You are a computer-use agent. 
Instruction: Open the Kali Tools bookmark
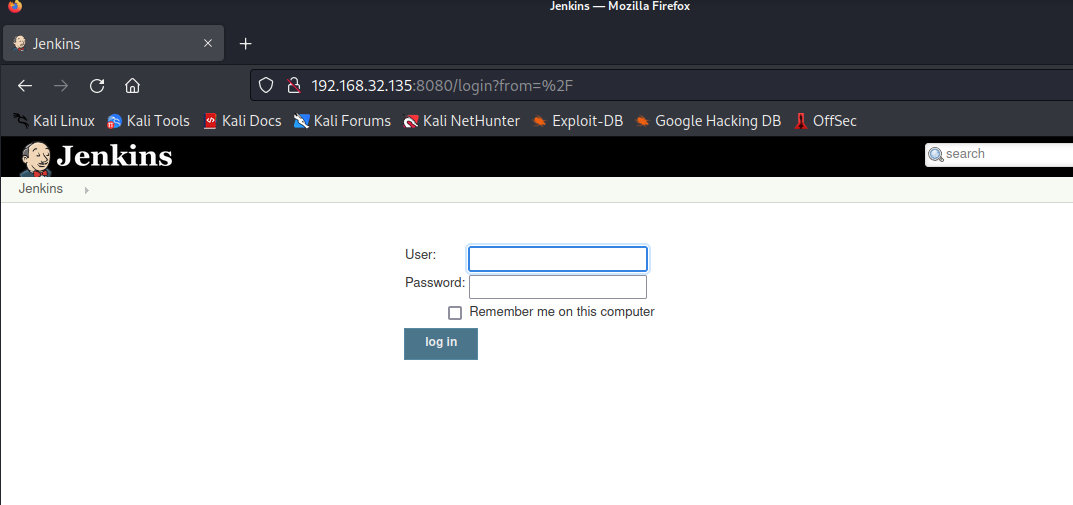148,121
